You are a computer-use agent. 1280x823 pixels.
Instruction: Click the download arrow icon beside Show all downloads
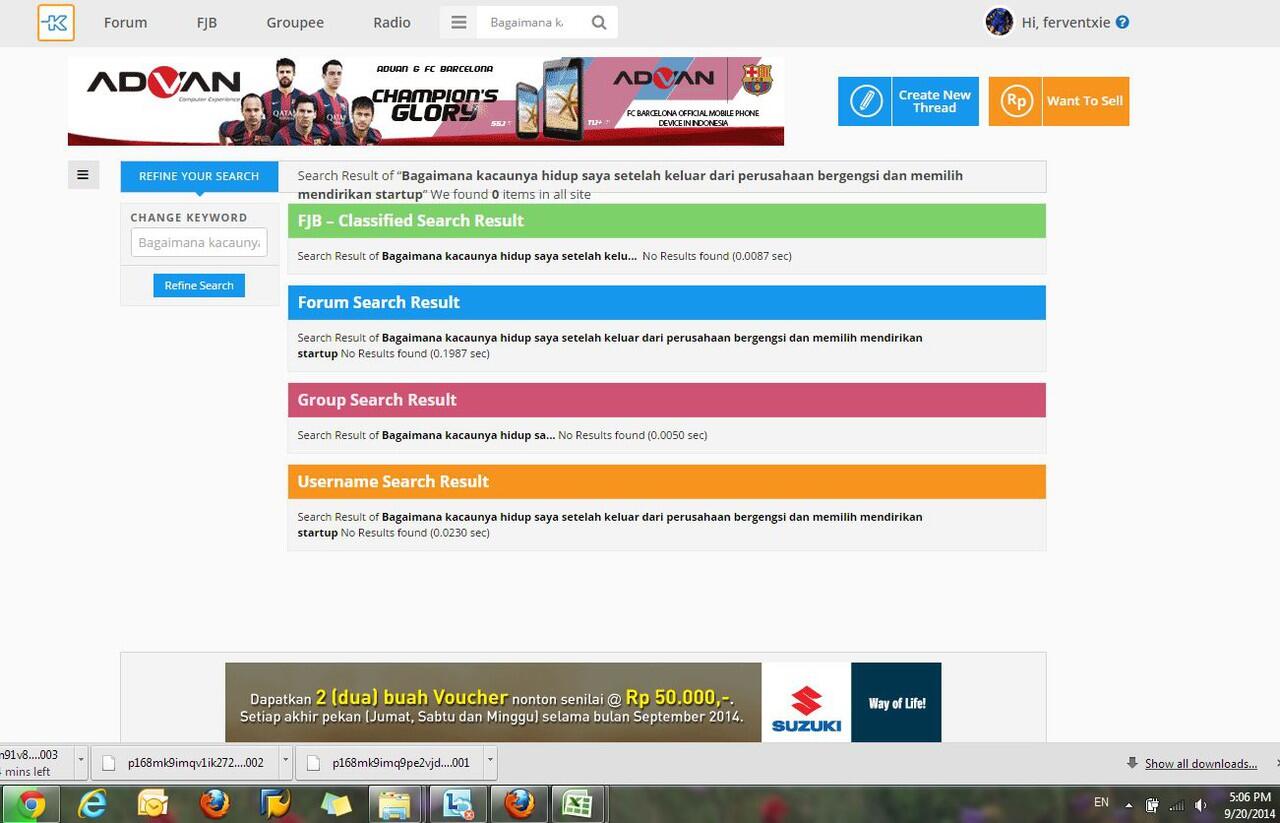coord(1132,763)
